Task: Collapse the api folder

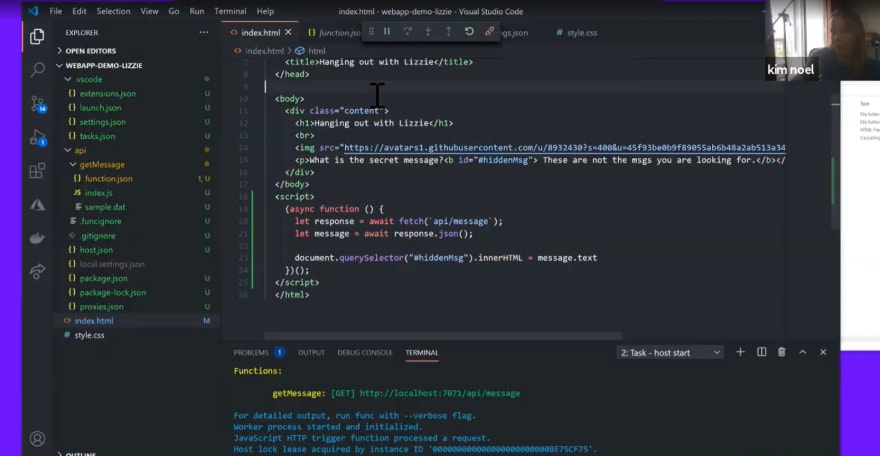Action: 75,150
